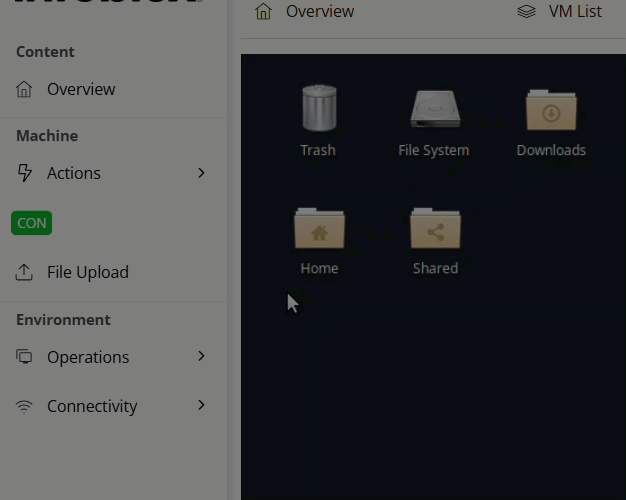Click the Connectivity wifi icon

point(24,407)
